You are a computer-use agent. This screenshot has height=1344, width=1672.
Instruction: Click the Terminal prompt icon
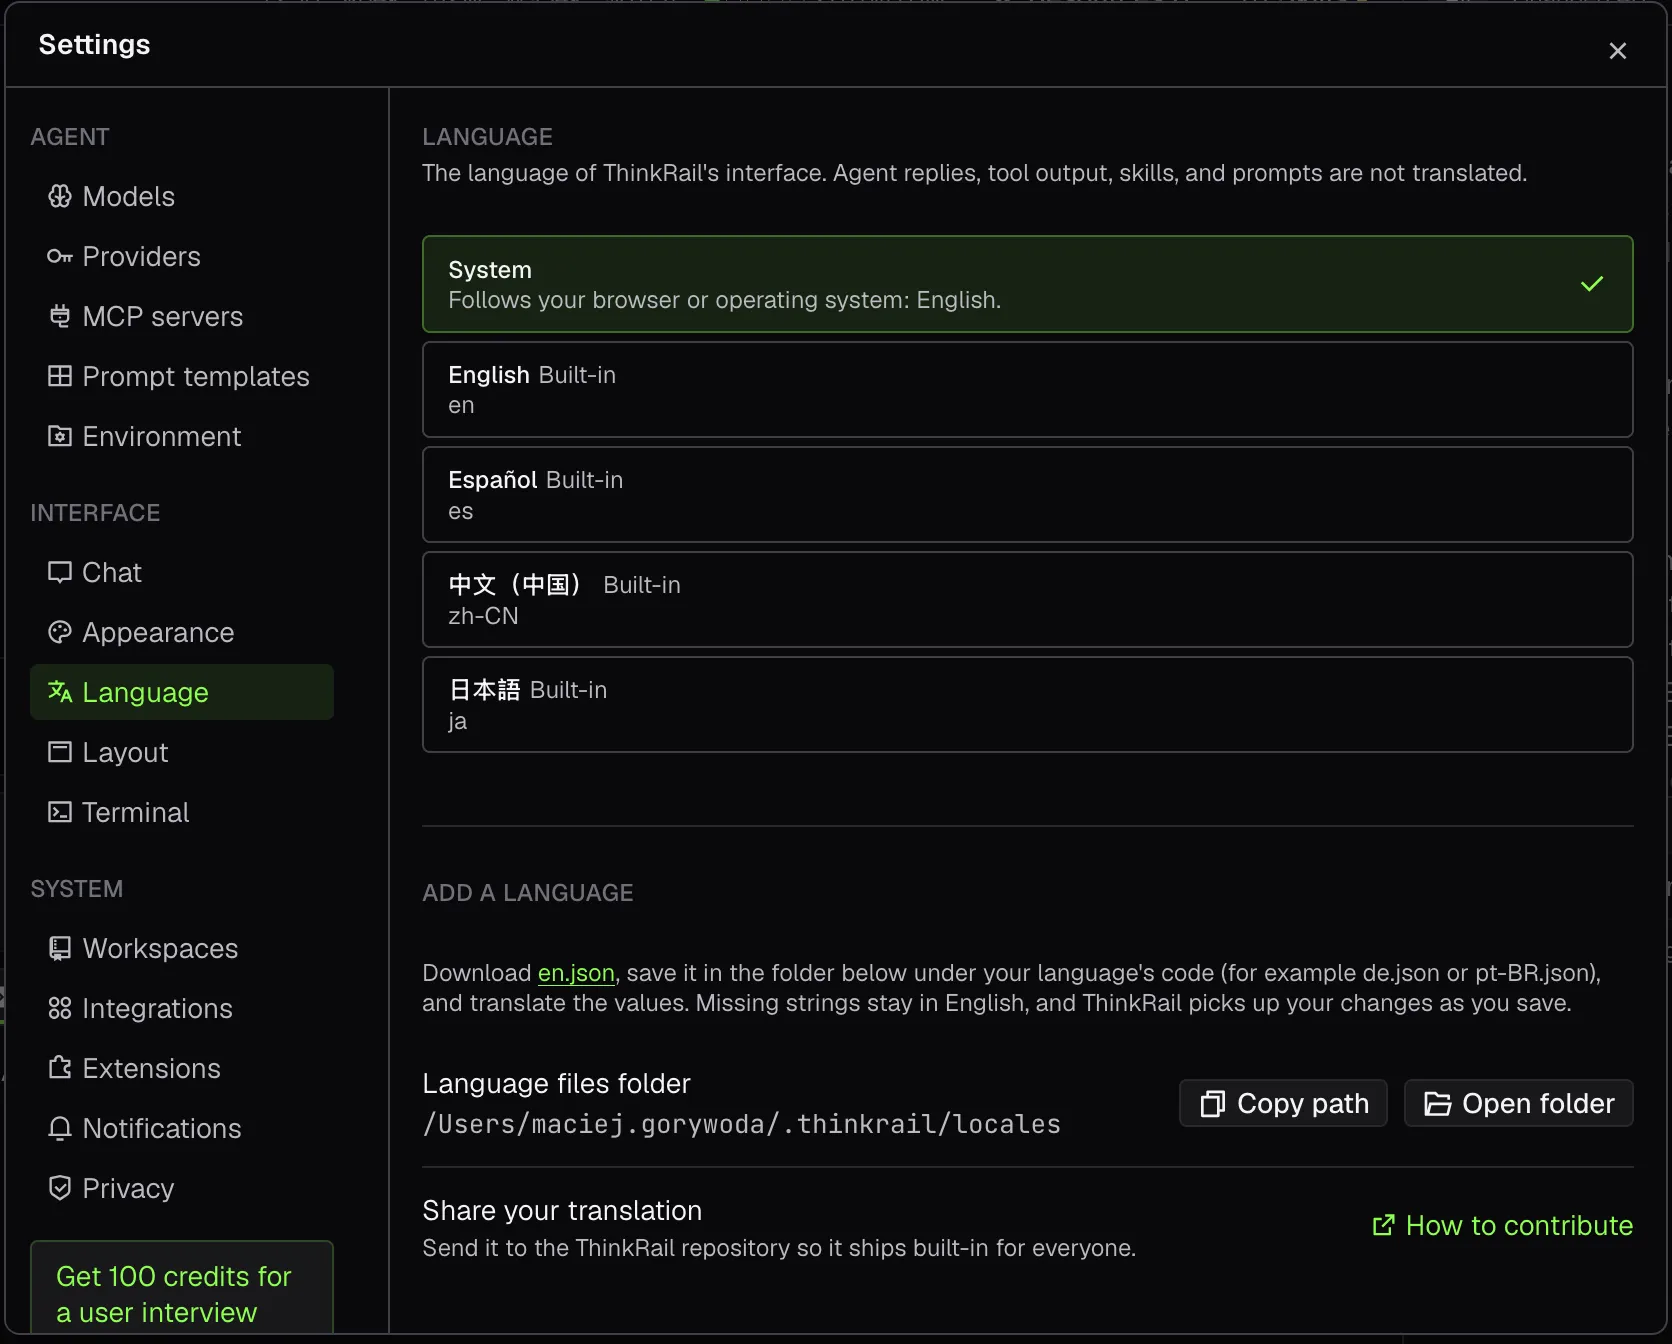click(60, 812)
